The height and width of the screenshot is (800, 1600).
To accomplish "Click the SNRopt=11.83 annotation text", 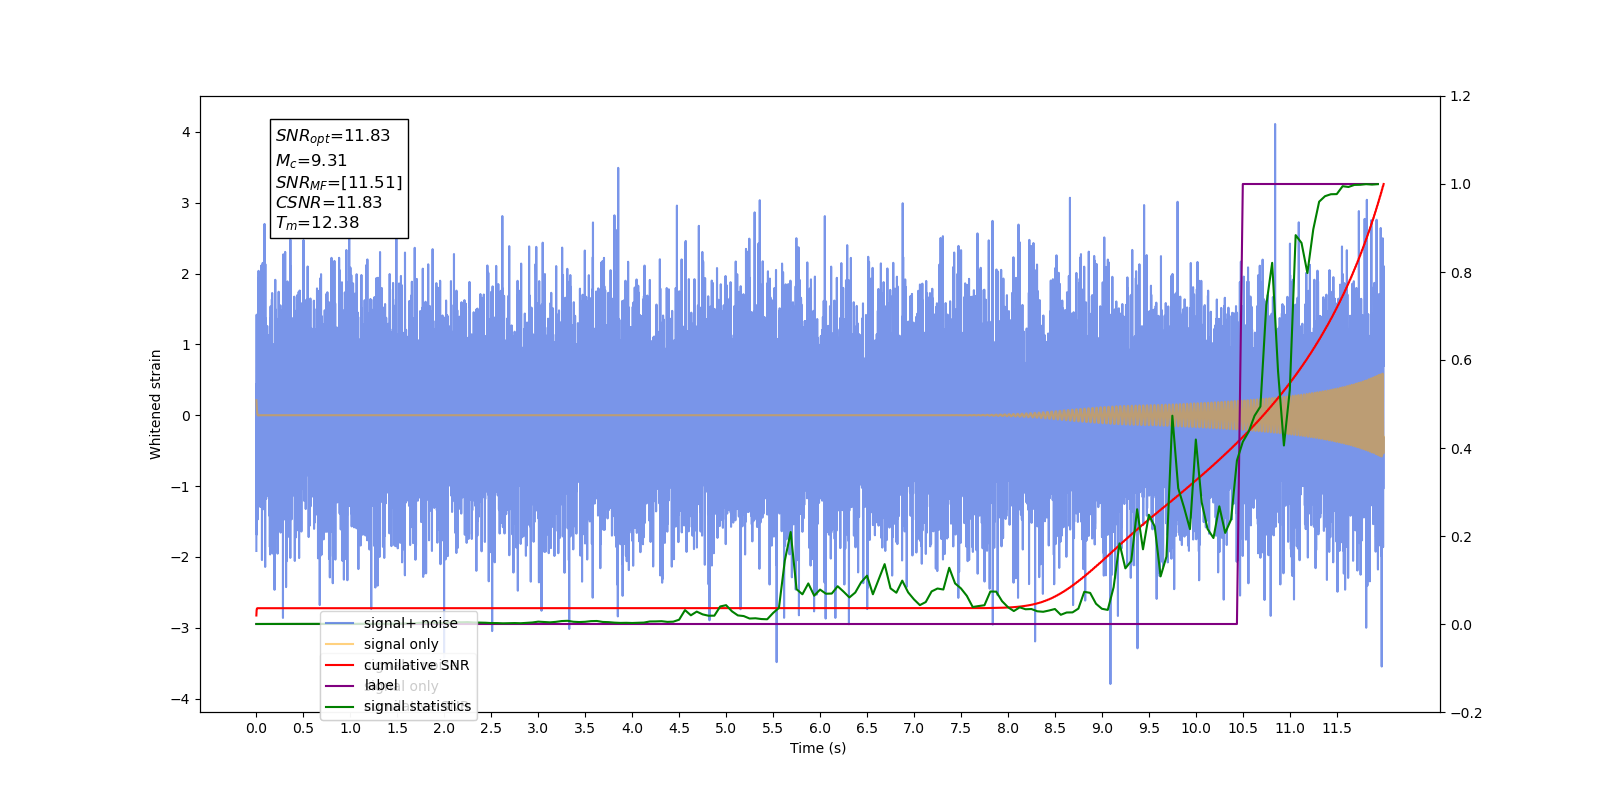I will [x=333, y=136].
